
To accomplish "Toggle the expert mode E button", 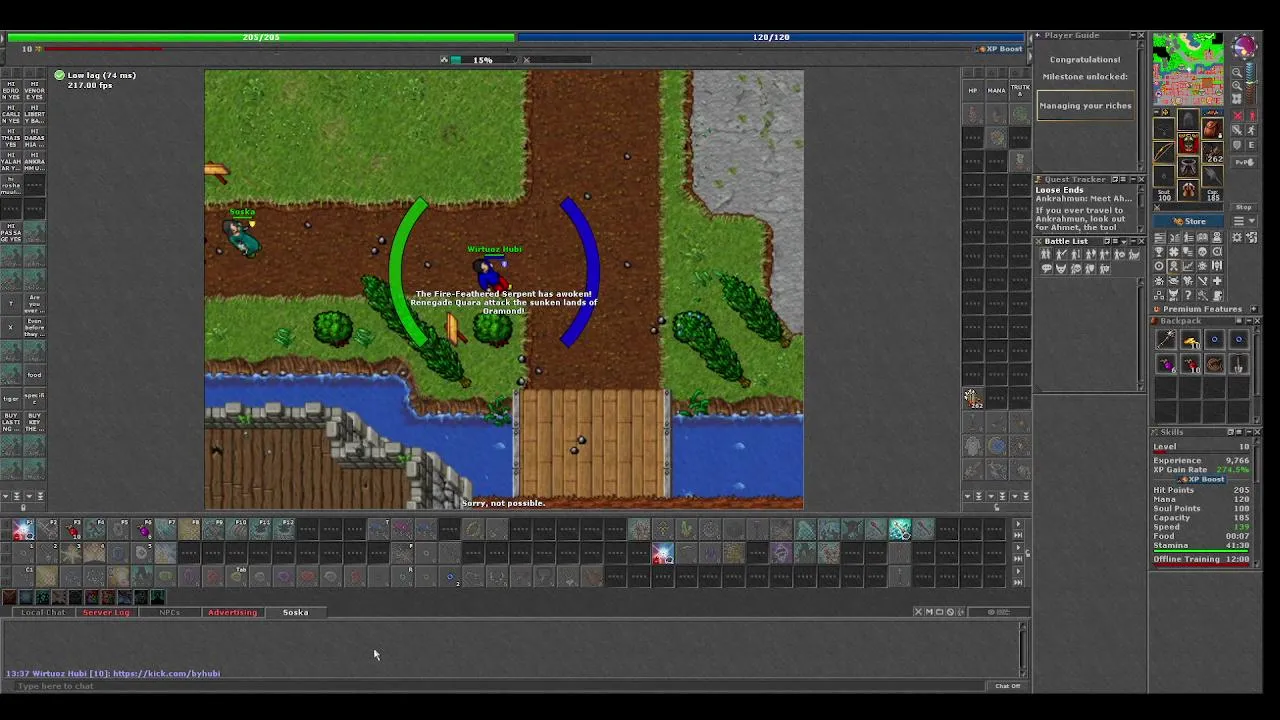I will pos(1251,145).
